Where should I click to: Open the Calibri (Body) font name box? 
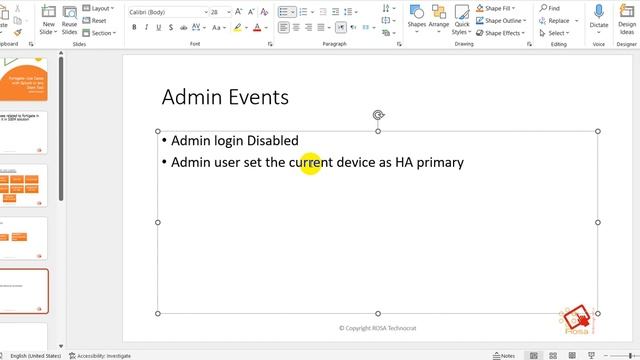[x=168, y=12]
